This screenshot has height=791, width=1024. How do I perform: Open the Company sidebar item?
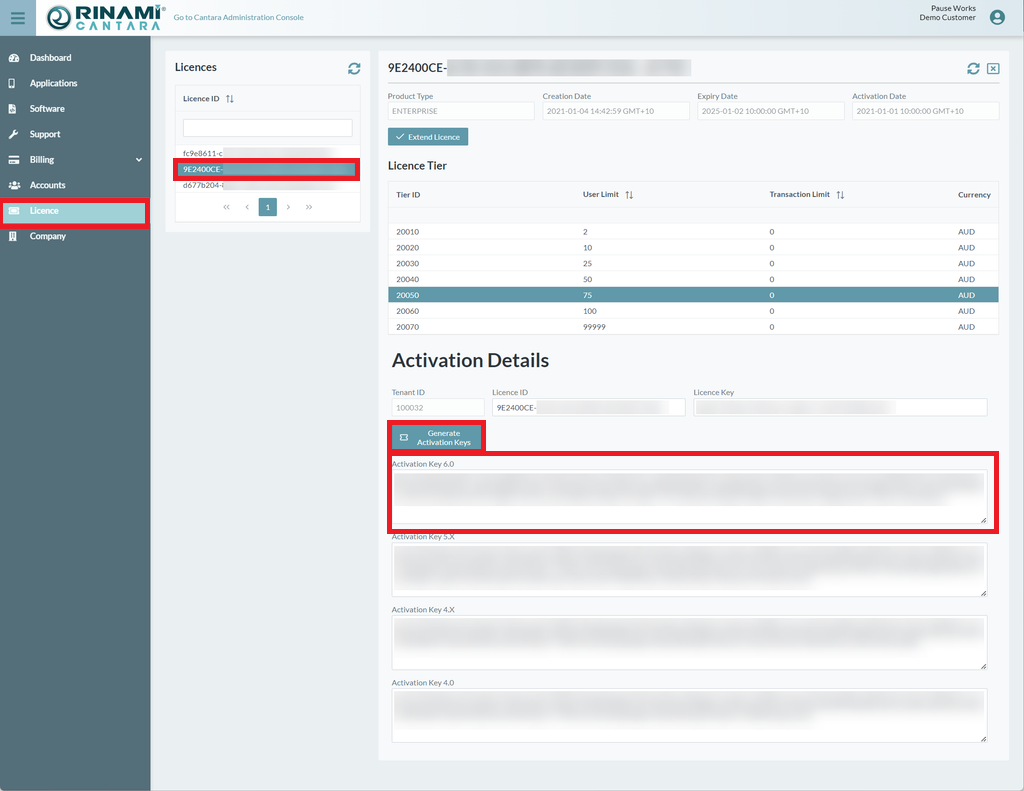coord(47,236)
